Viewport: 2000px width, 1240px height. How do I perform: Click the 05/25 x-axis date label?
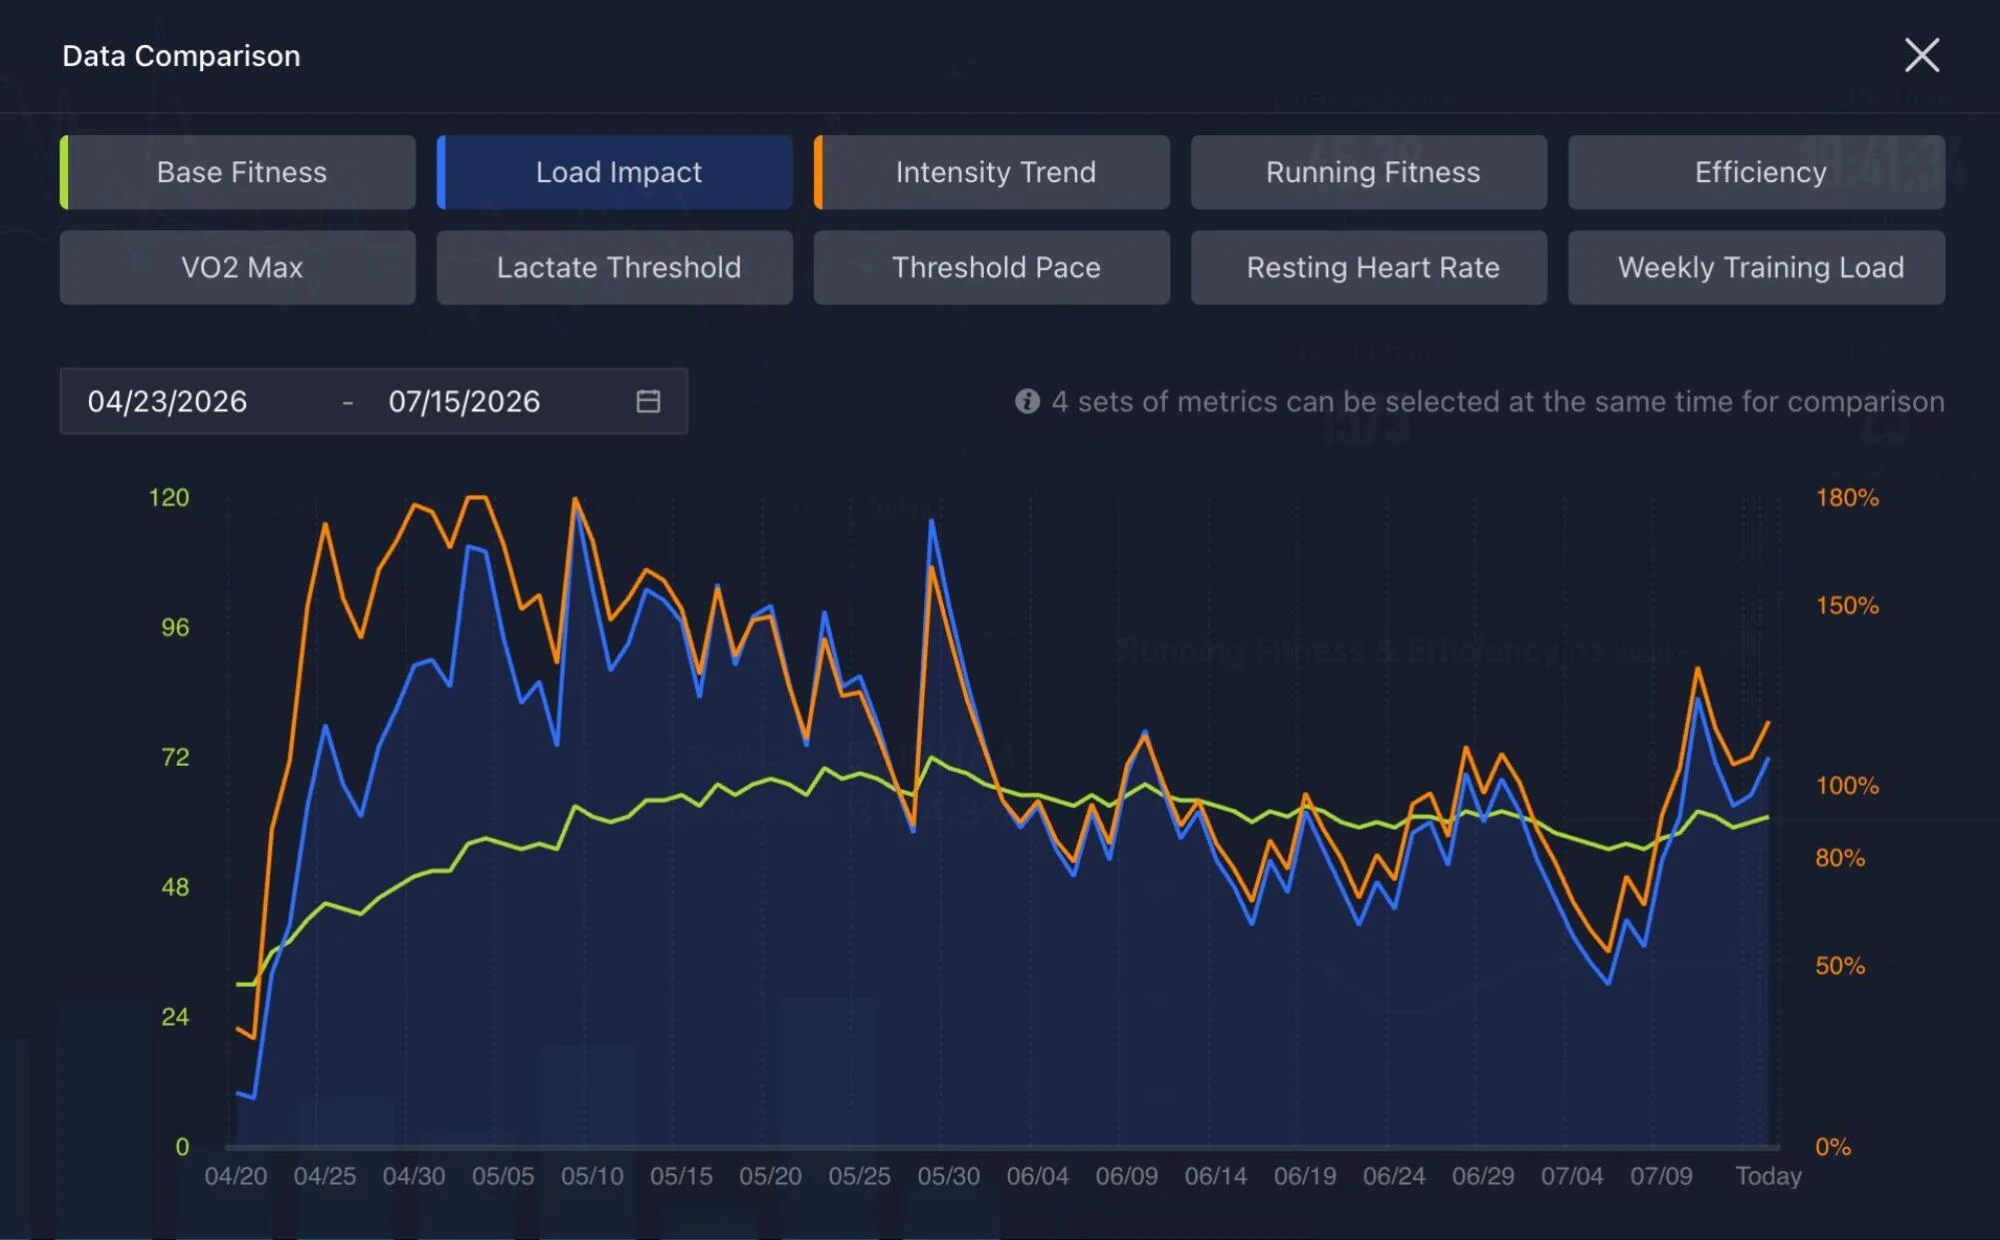coord(859,1176)
